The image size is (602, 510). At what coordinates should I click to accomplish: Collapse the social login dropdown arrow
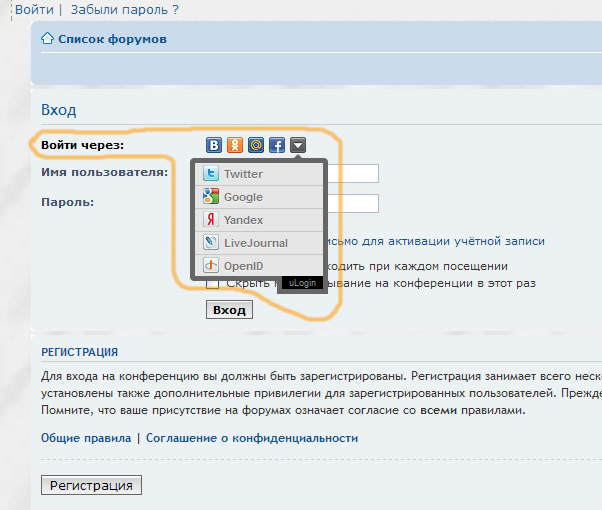click(298, 146)
